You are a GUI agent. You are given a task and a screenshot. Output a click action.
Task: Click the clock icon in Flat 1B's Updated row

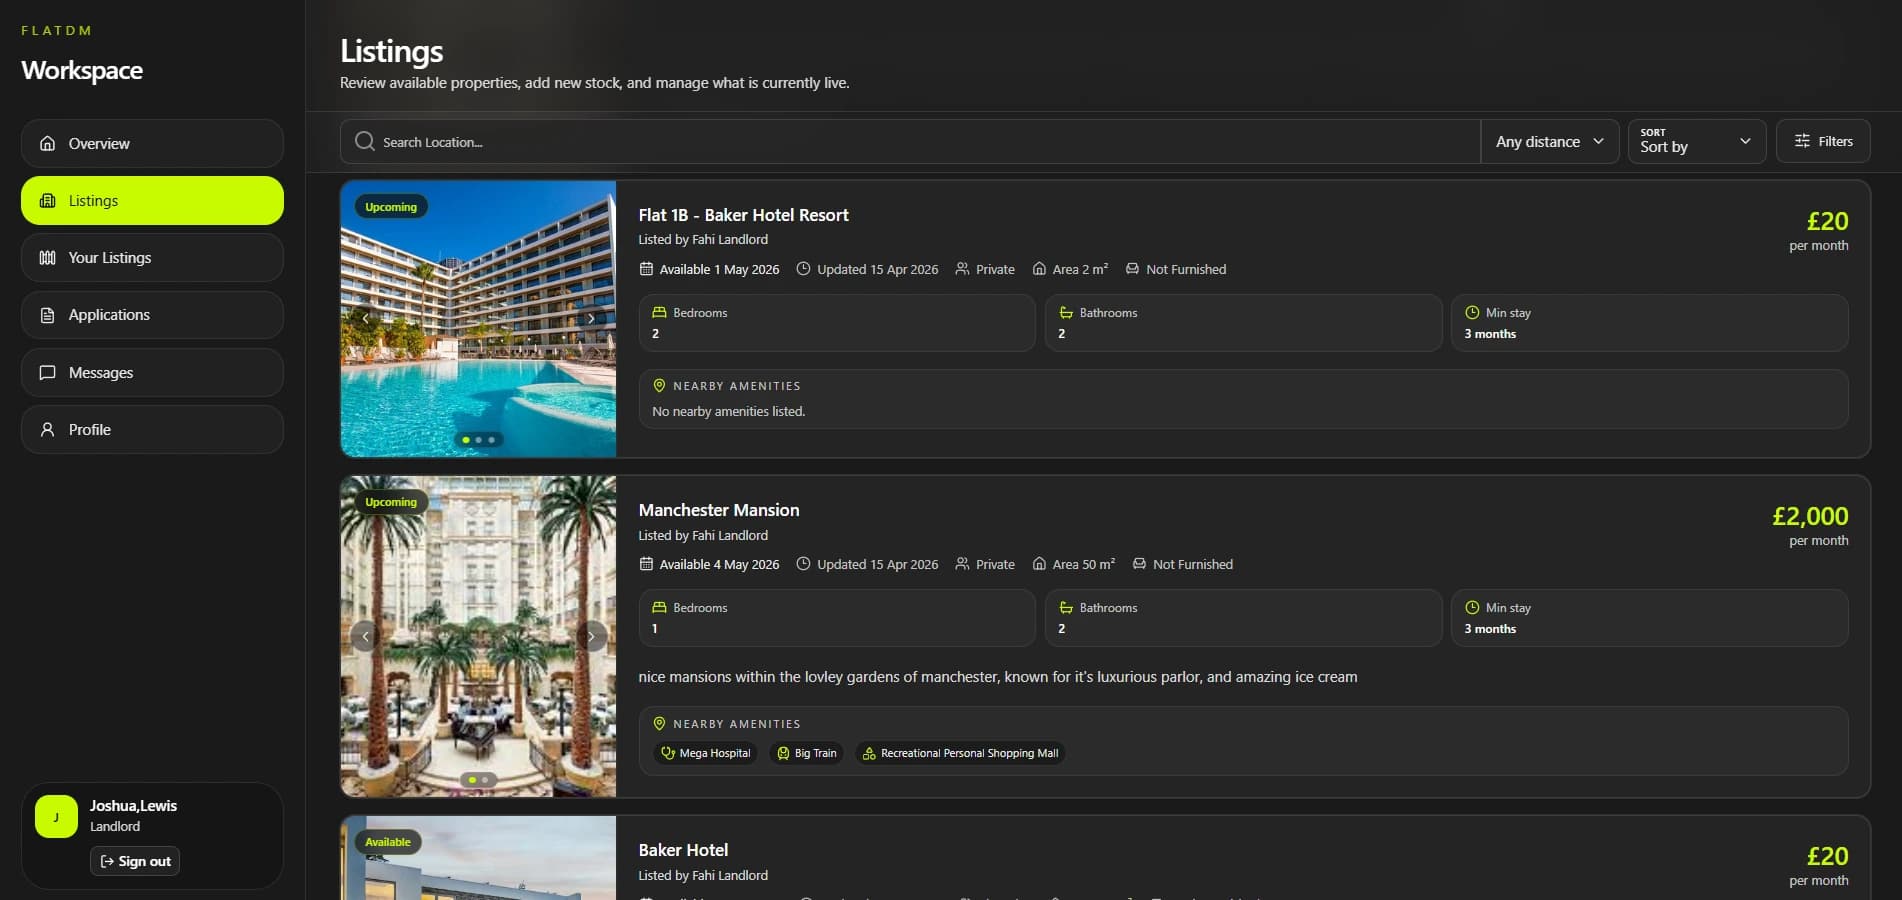(803, 269)
